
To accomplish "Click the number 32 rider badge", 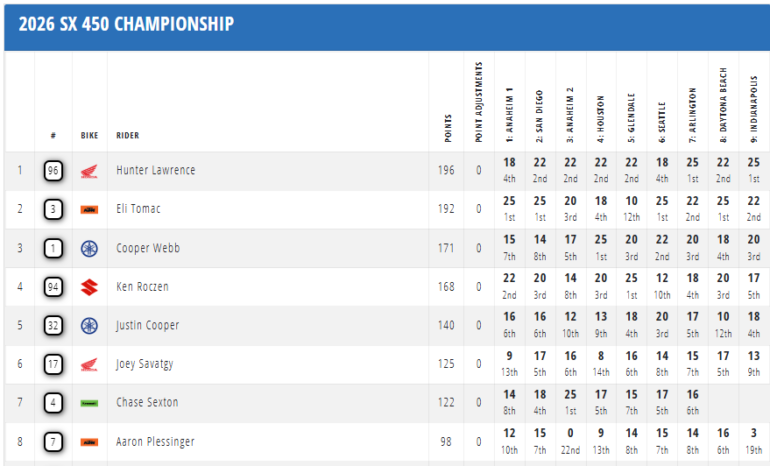I will pos(54,326).
